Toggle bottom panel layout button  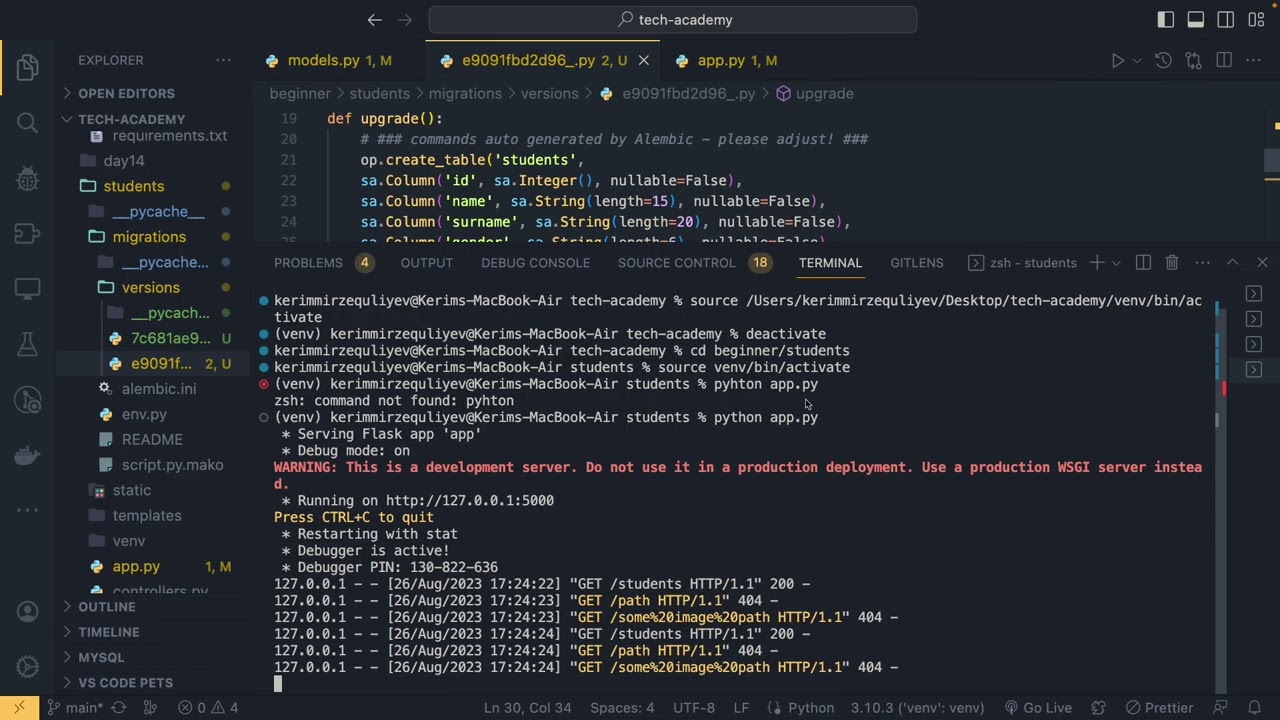click(1196, 20)
